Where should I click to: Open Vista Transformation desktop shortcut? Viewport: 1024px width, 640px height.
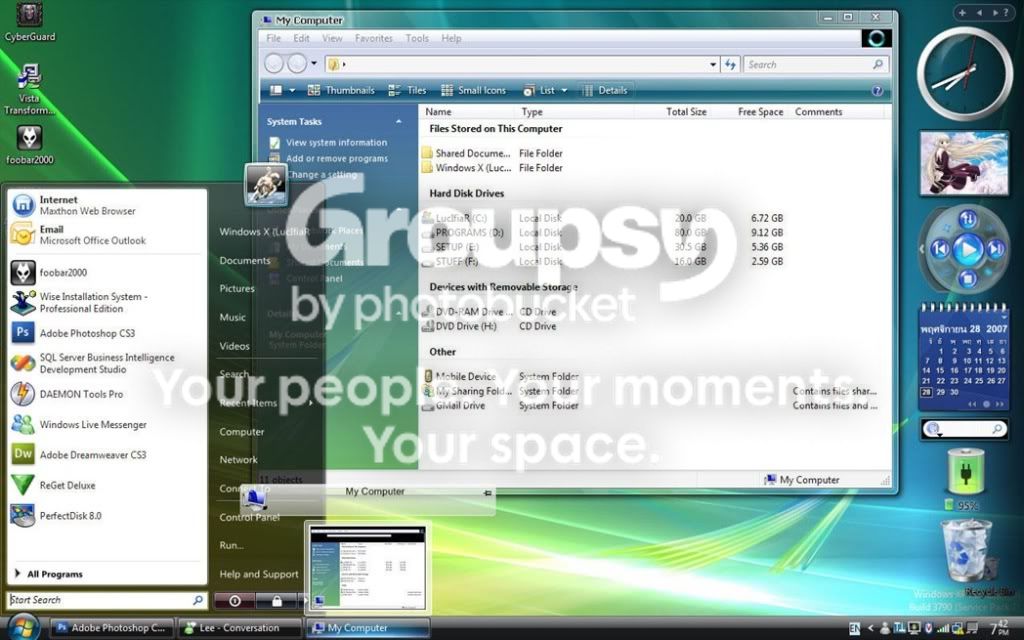[x=29, y=89]
